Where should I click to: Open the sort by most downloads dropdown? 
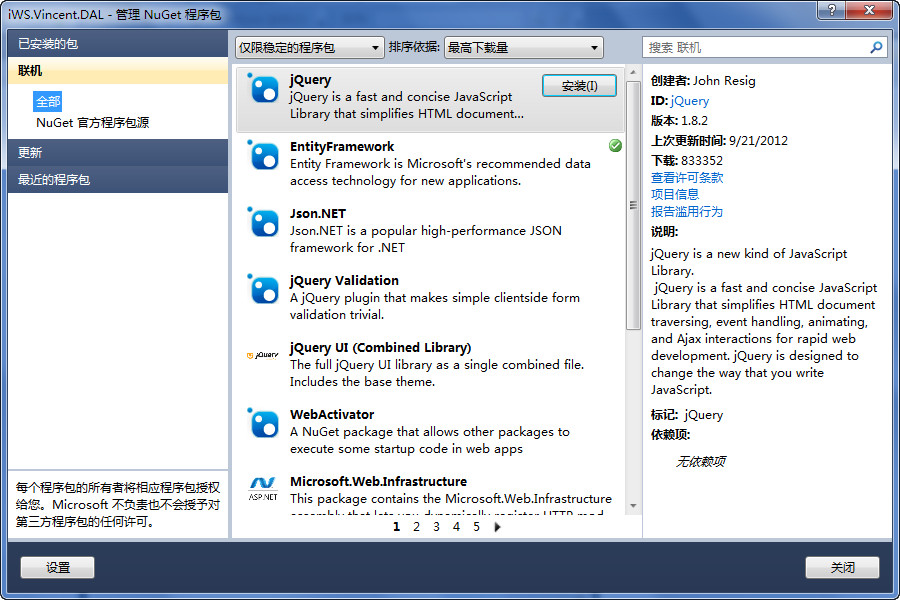(x=523, y=48)
